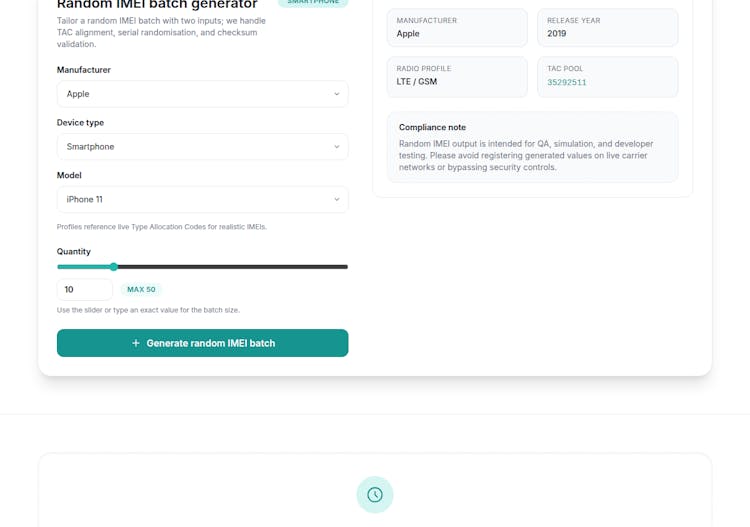Click the MAX 50 badge
Screen dimensions: 750x527
click(x=141, y=290)
